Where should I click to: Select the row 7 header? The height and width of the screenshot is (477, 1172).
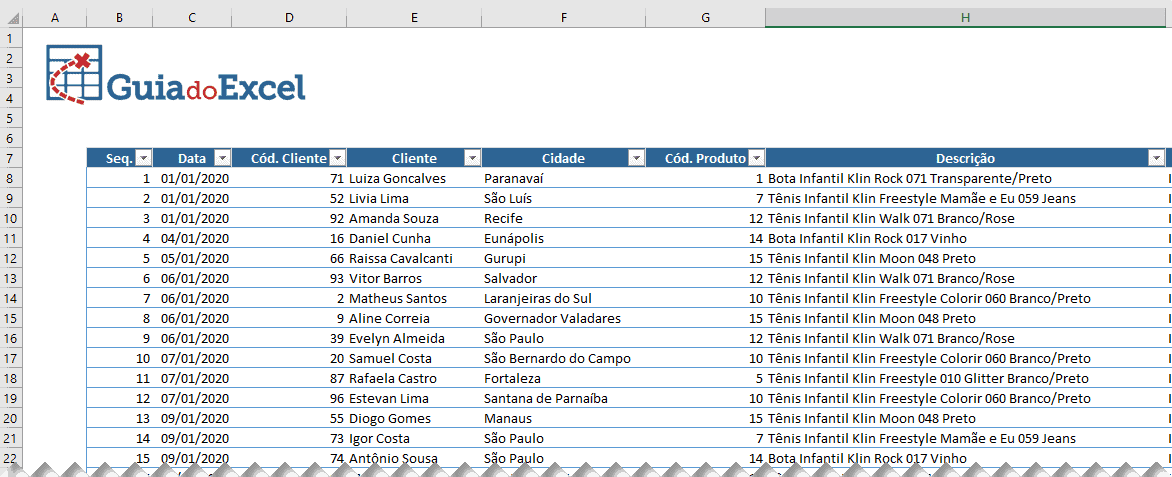point(11,158)
